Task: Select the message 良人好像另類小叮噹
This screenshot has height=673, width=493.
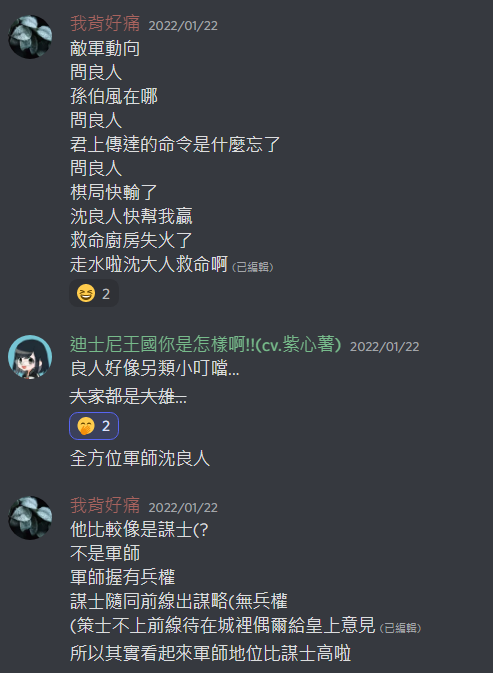Action: tap(154, 368)
